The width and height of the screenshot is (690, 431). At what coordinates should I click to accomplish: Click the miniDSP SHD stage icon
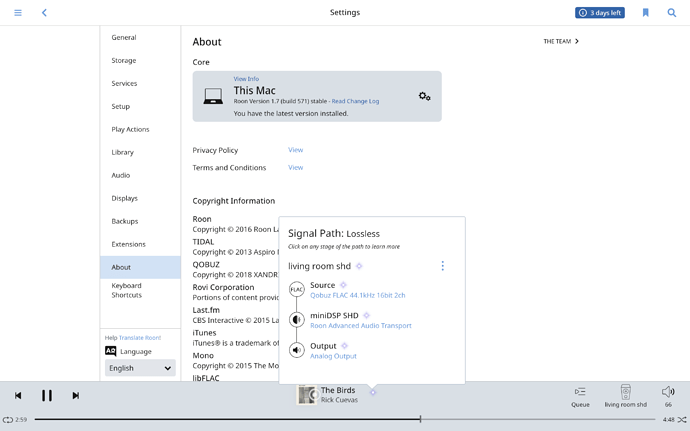pos(297,320)
